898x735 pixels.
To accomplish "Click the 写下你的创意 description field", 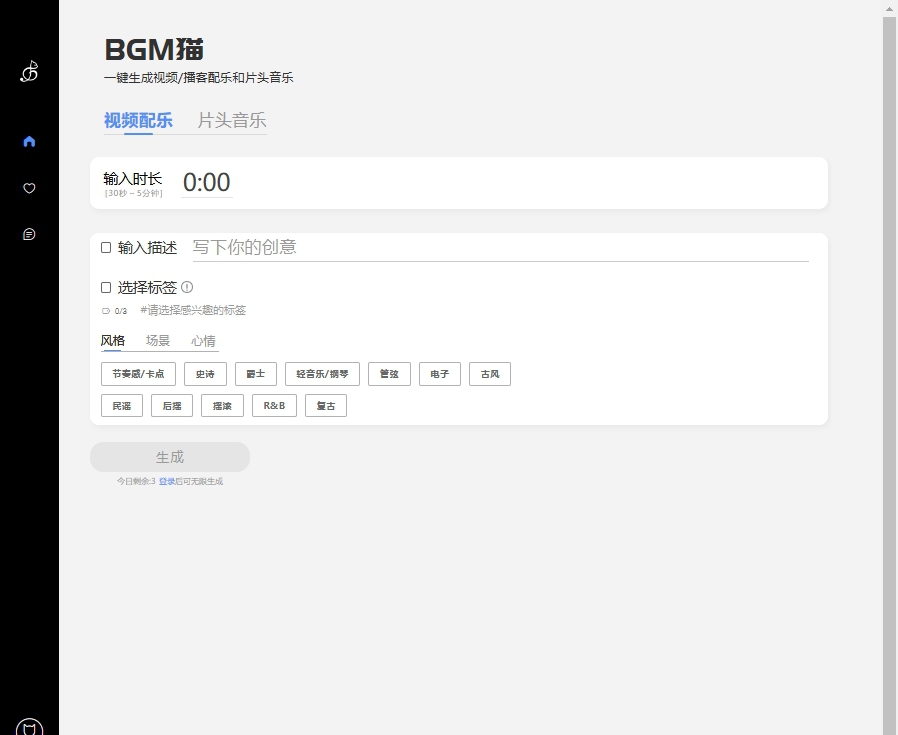I will [501, 247].
